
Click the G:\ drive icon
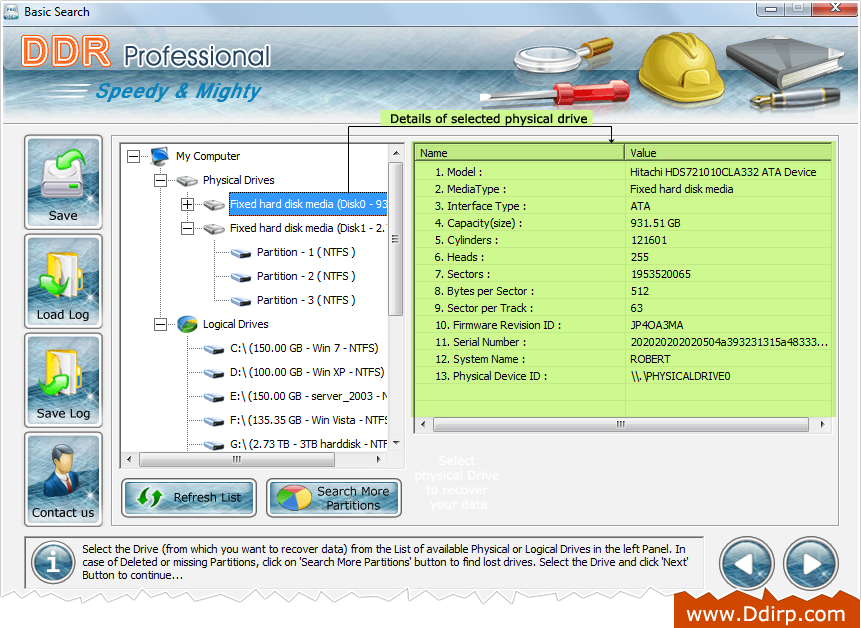click(x=214, y=445)
